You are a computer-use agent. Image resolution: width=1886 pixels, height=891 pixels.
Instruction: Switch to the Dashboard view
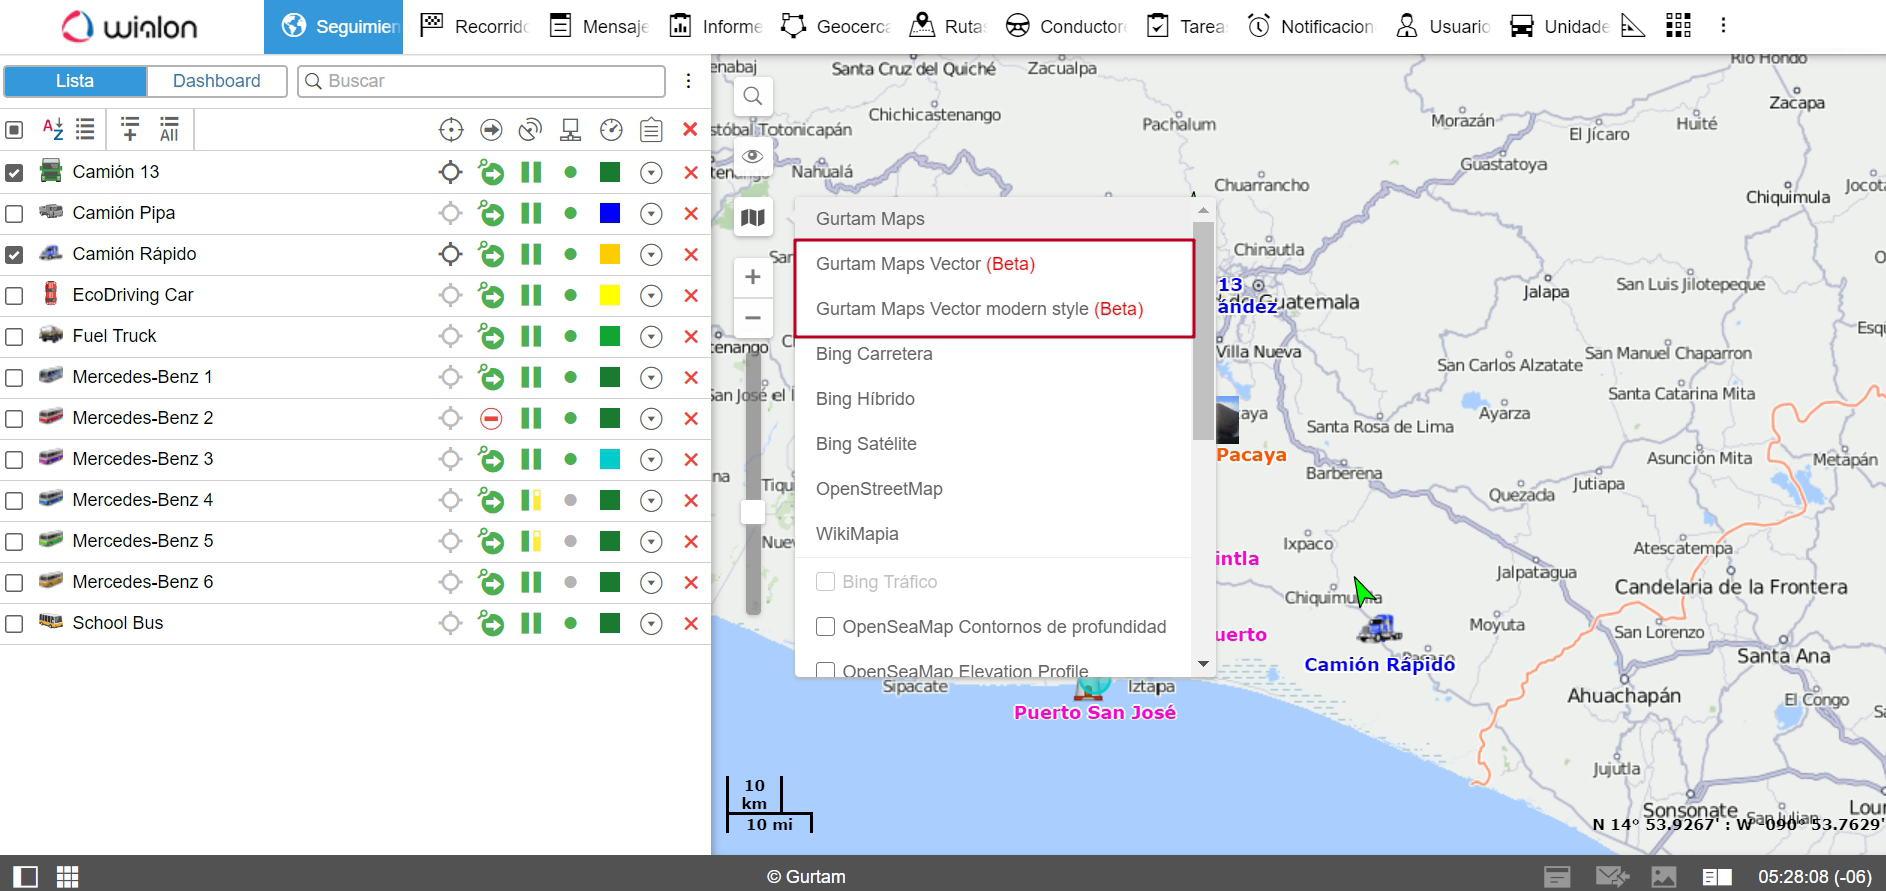[216, 81]
